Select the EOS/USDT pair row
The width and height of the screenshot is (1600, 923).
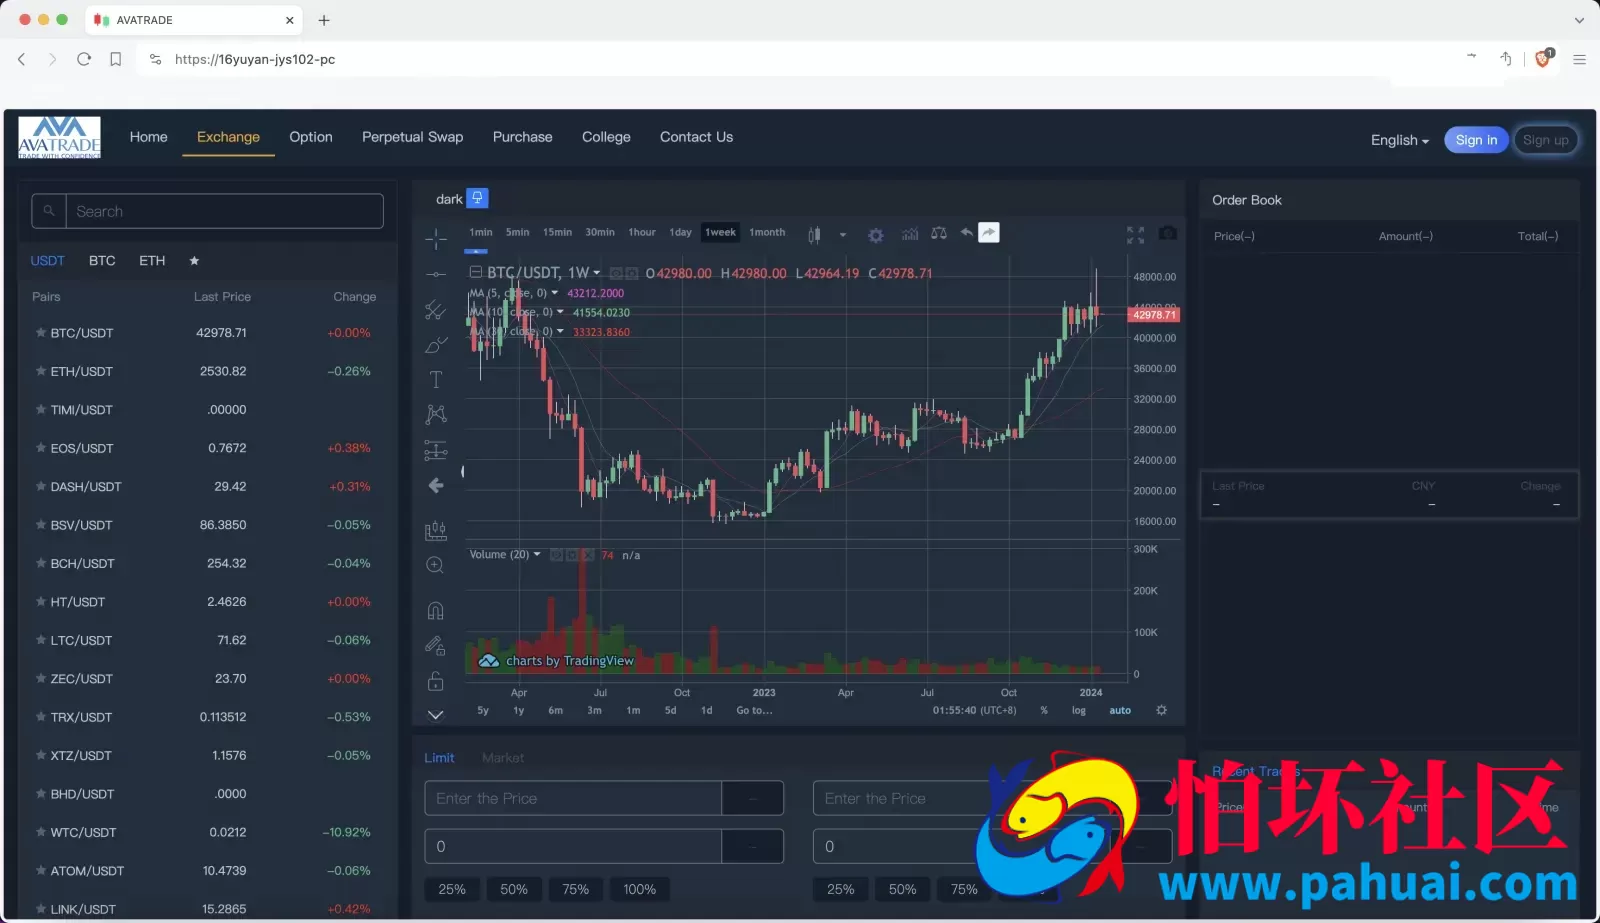tap(206, 448)
